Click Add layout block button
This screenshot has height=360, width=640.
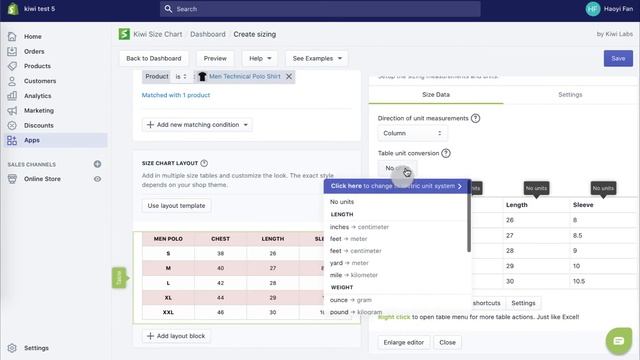point(176,336)
